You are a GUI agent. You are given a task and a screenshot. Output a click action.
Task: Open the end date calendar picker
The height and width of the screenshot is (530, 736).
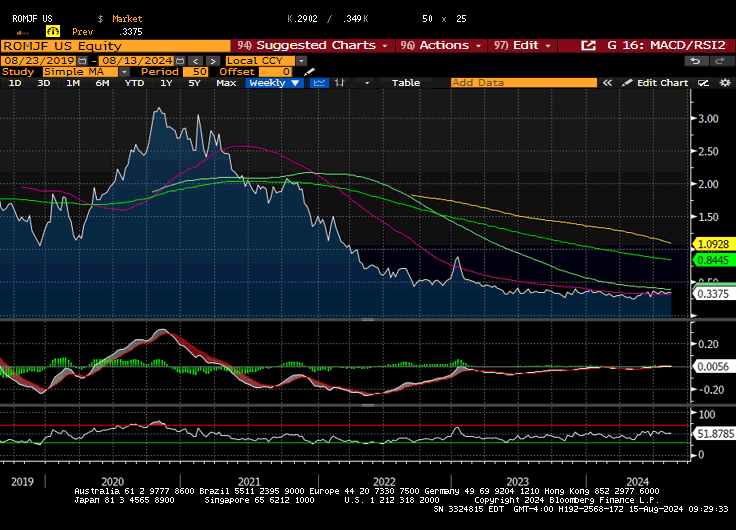[180, 61]
